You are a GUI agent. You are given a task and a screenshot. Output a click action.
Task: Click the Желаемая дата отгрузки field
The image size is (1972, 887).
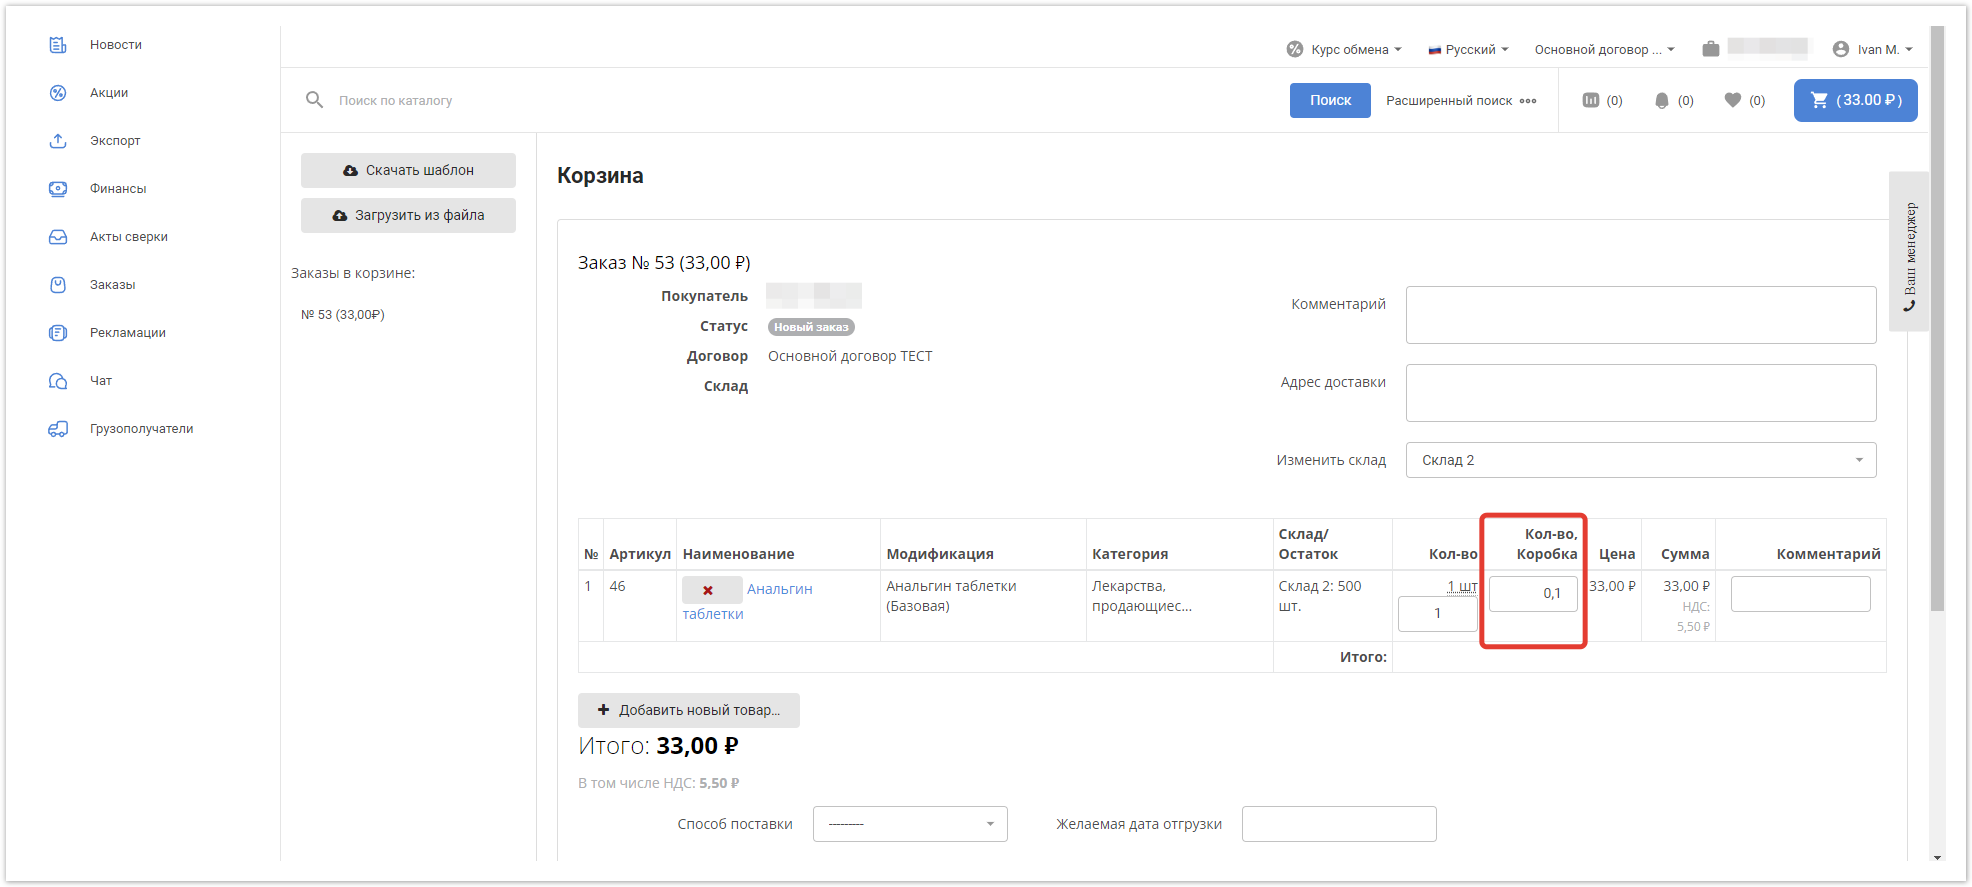click(x=1338, y=824)
